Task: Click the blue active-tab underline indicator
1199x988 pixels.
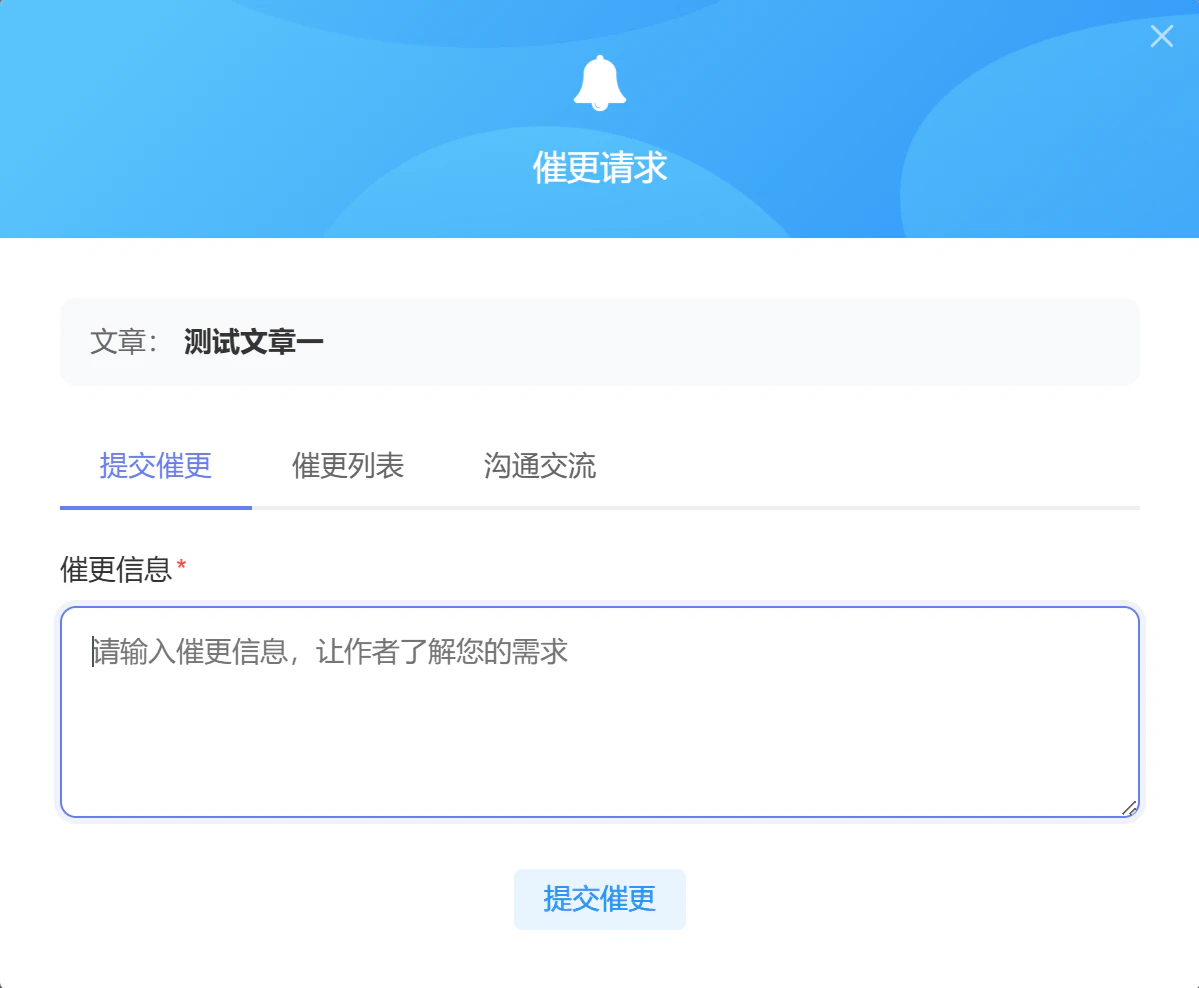Action: click(x=155, y=507)
